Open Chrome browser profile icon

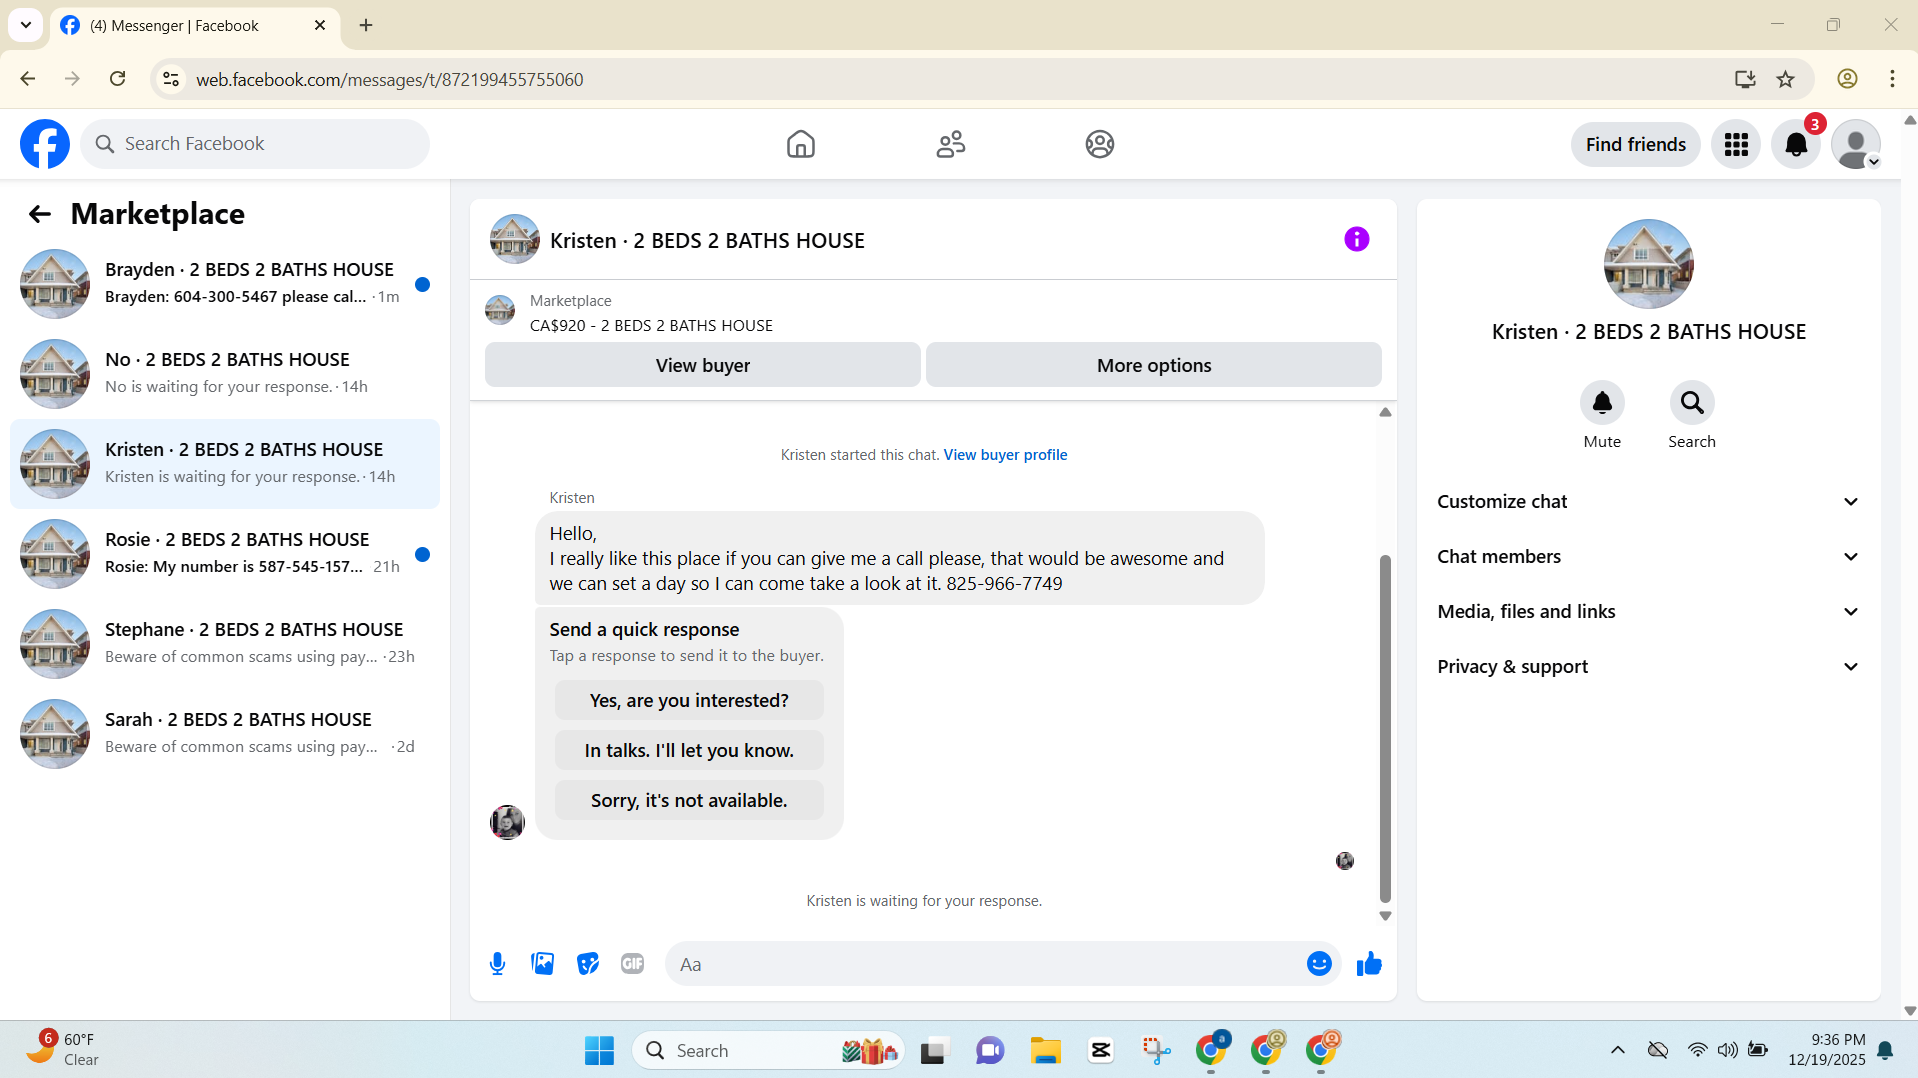[1847, 79]
